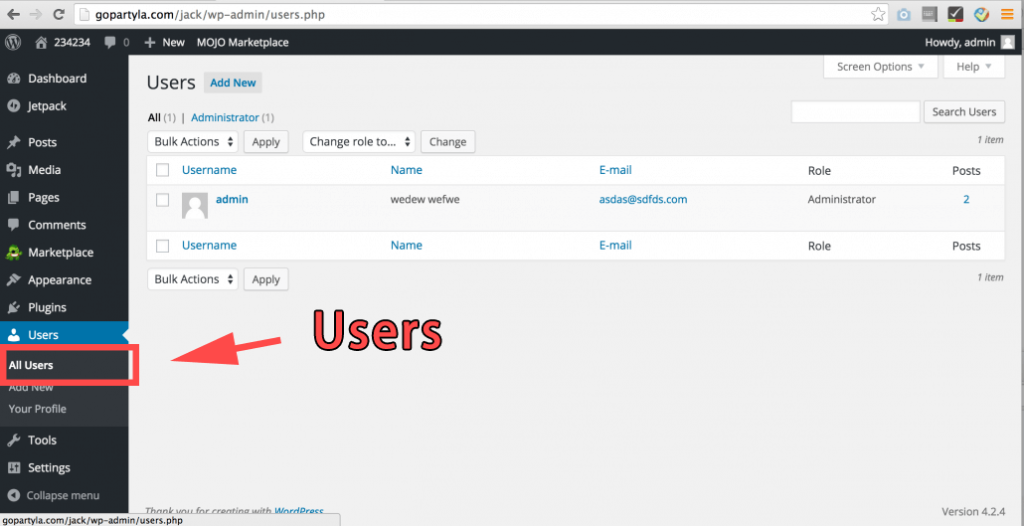Click the Jetpack icon in sidebar
This screenshot has width=1024, height=526.
[13, 106]
